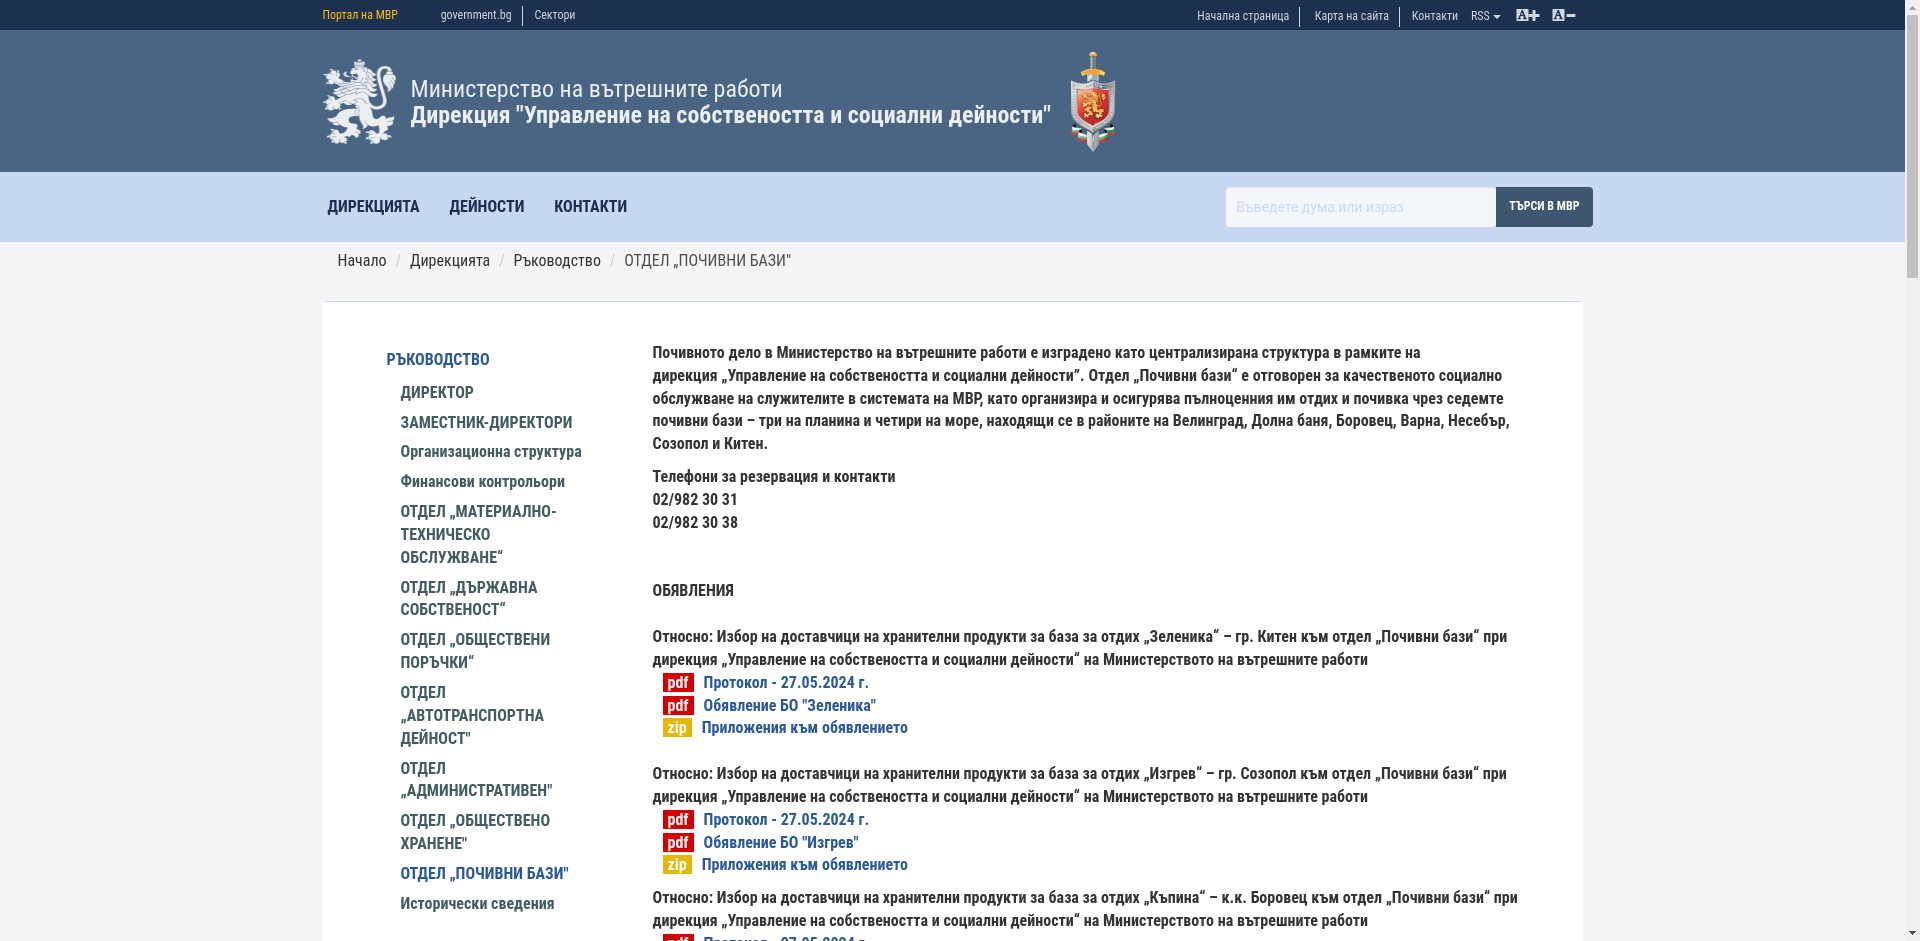Open the Сектори top bar menu

554,15
